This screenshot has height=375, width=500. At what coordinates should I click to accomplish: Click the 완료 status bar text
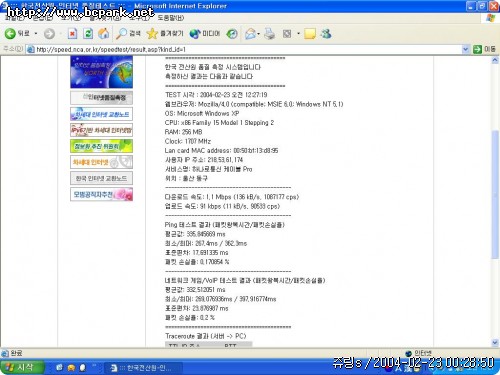tap(16, 353)
